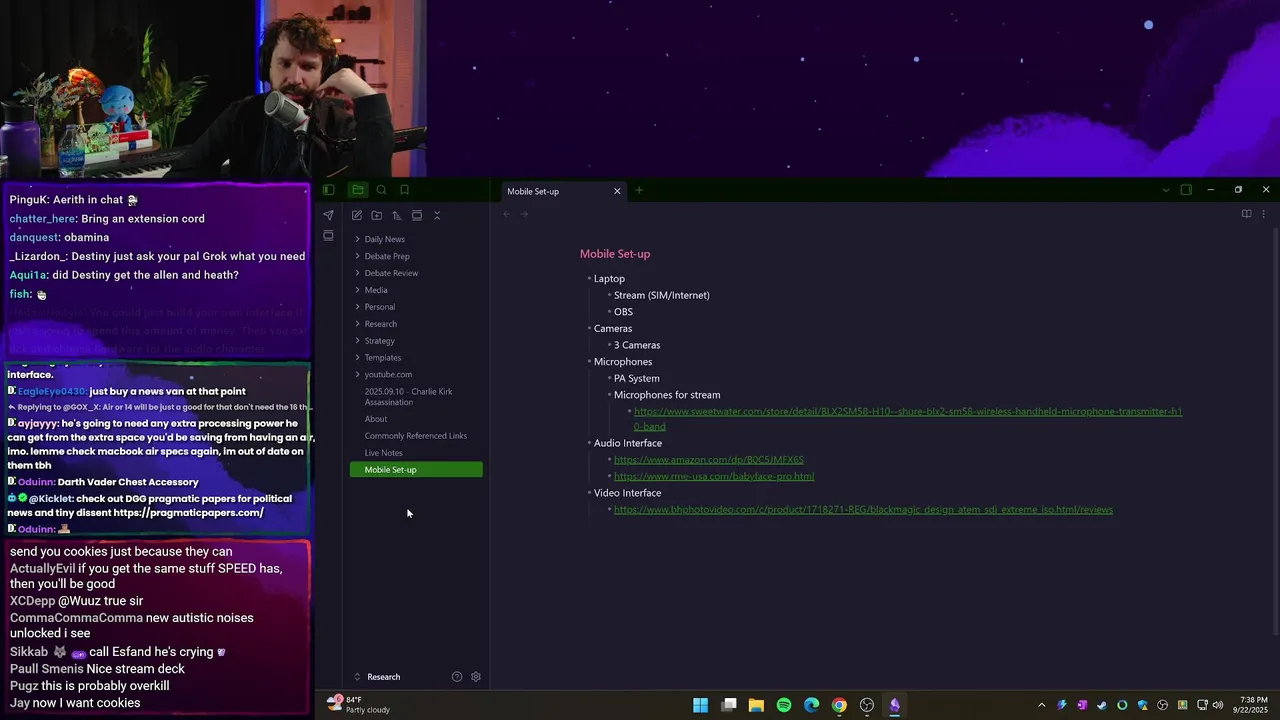1280x720 pixels.
Task: Show hidden system tray icons
Action: pos(1041,705)
